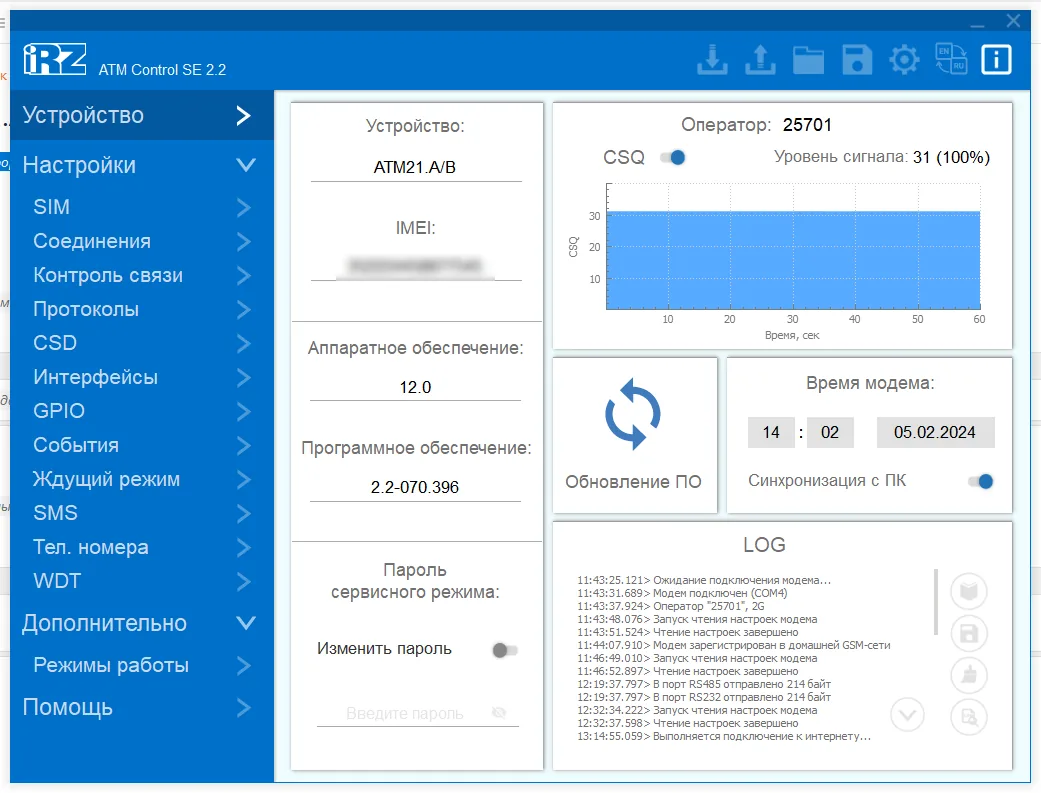Jump to log bottom with round down-arrow

[908, 715]
